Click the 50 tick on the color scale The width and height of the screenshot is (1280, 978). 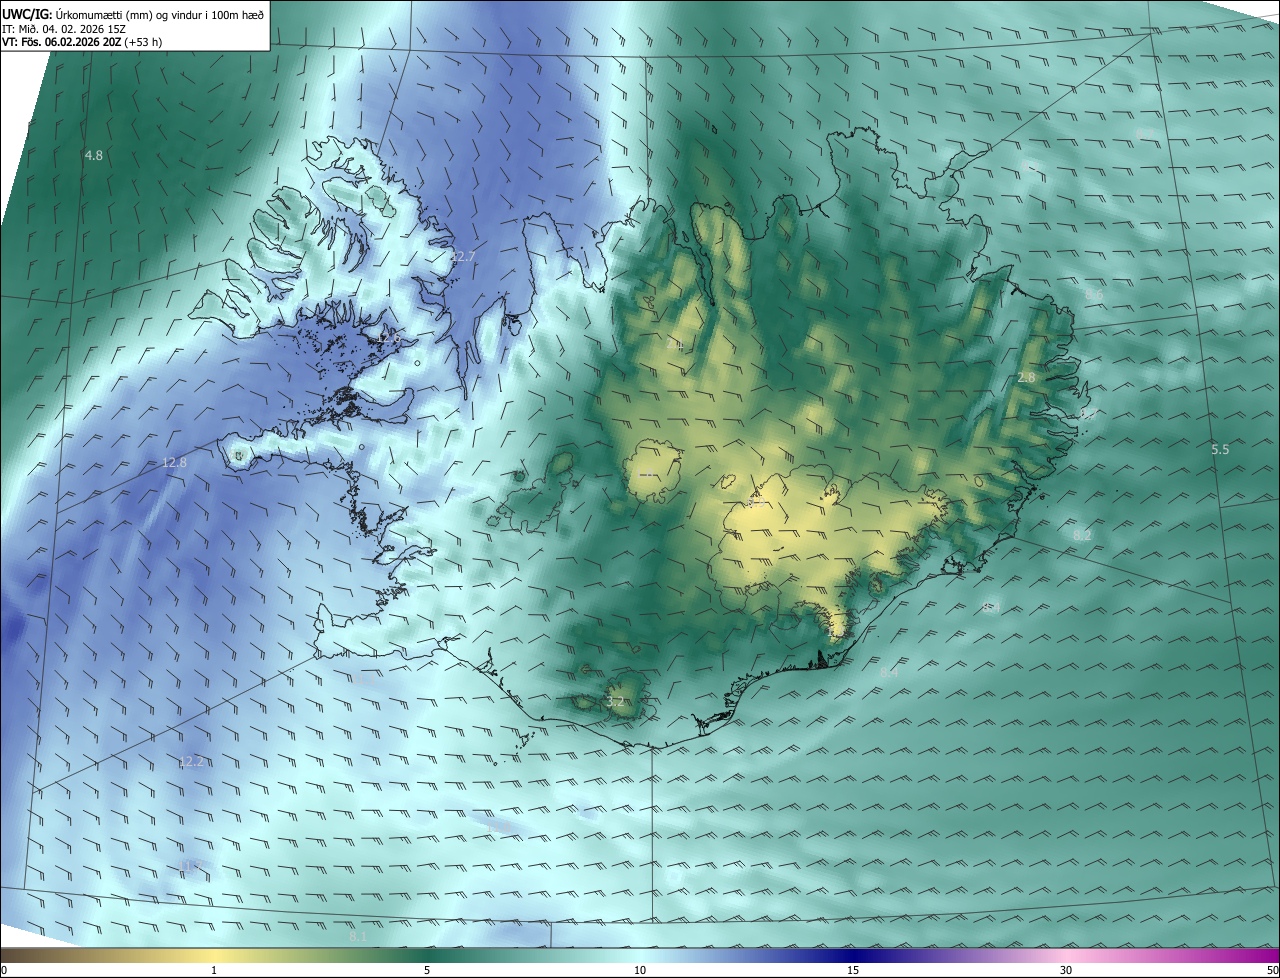pos(1272,970)
